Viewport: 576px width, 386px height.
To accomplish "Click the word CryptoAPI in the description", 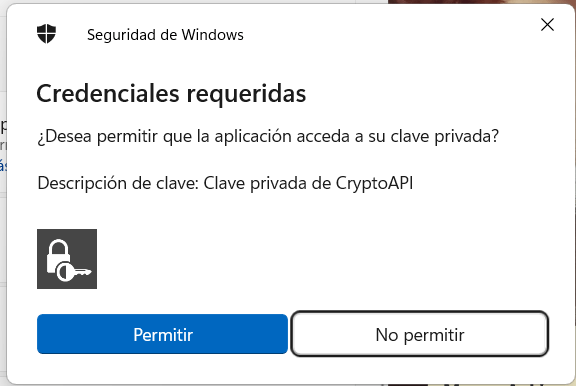I will click(x=374, y=183).
